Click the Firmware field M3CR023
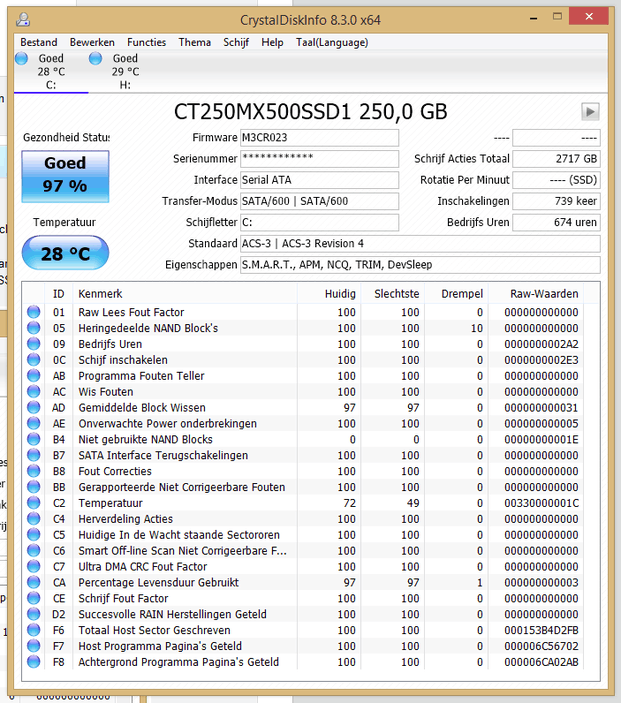This screenshot has width=621, height=703. (x=319, y=138)
